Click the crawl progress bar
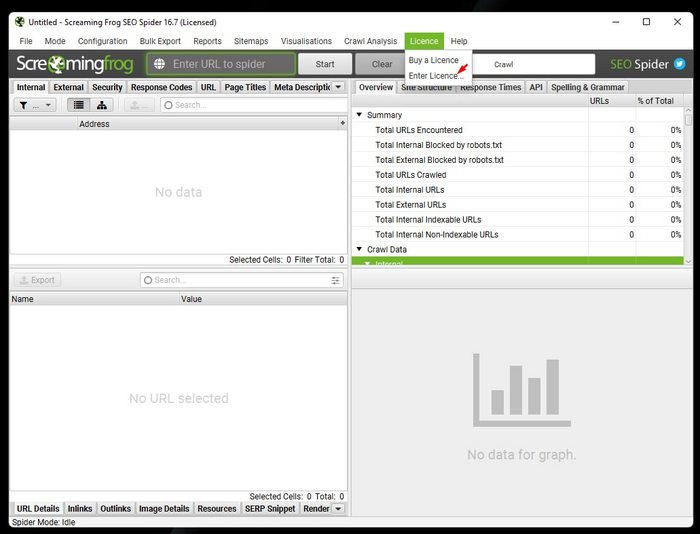 click(x=533, y=64)
